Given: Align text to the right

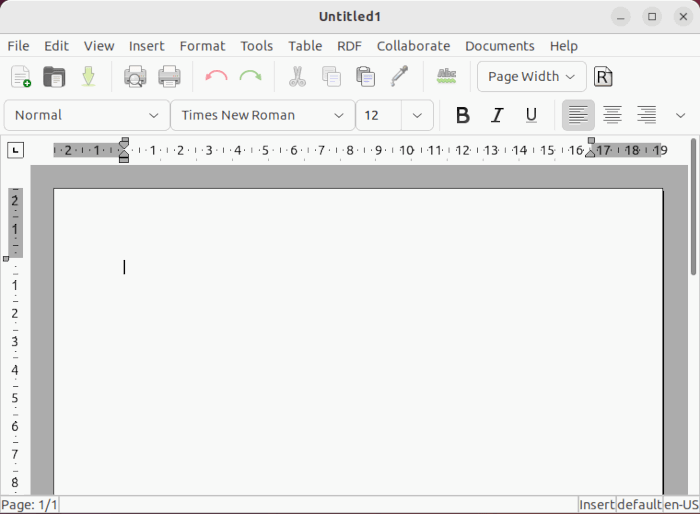Looking at the screenshot, I should (646, 115).
